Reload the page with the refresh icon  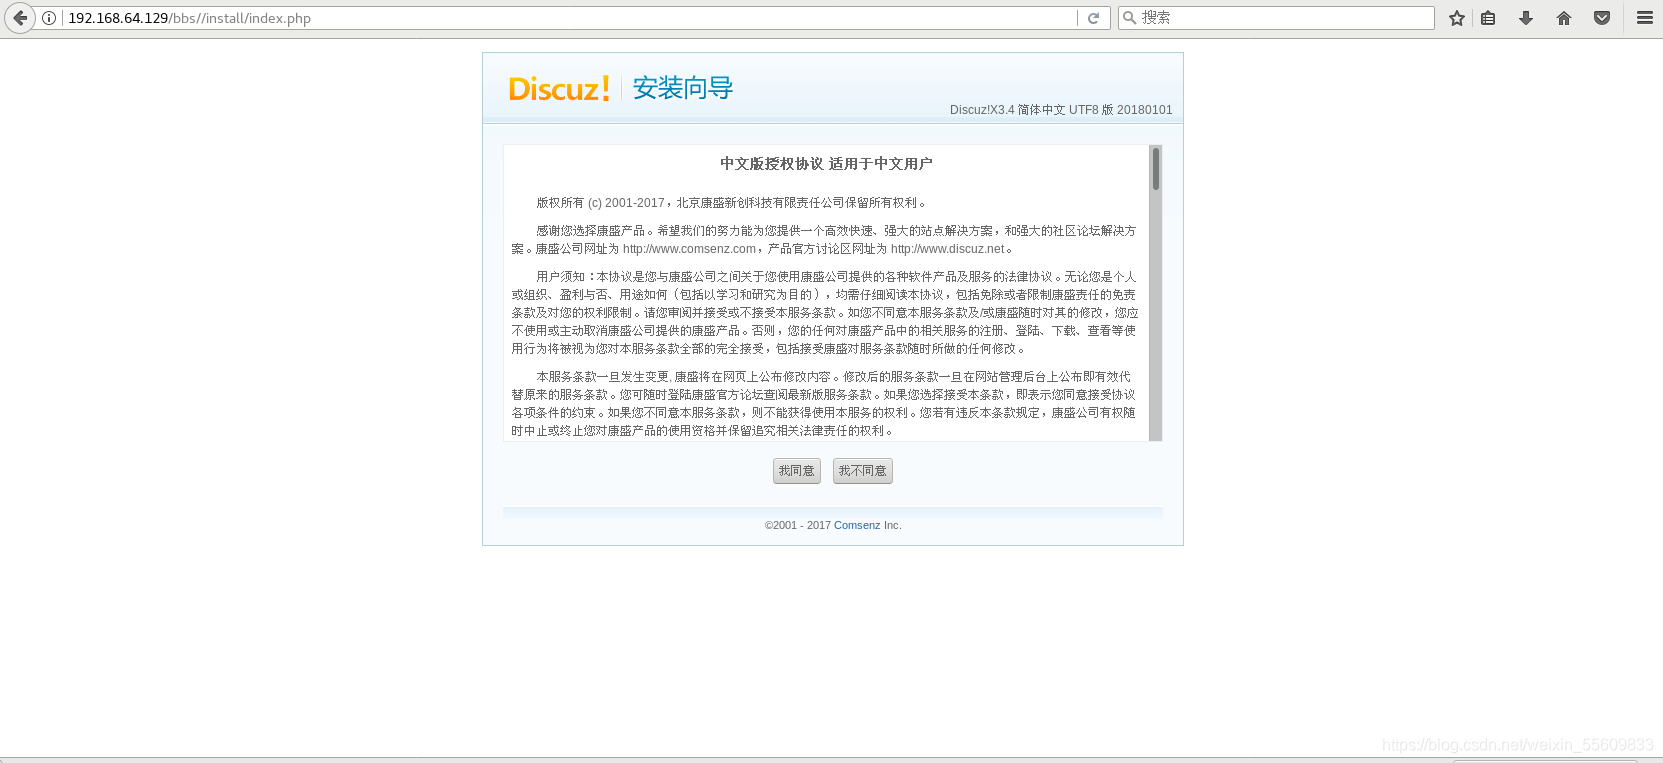[x=1093, y=18]
